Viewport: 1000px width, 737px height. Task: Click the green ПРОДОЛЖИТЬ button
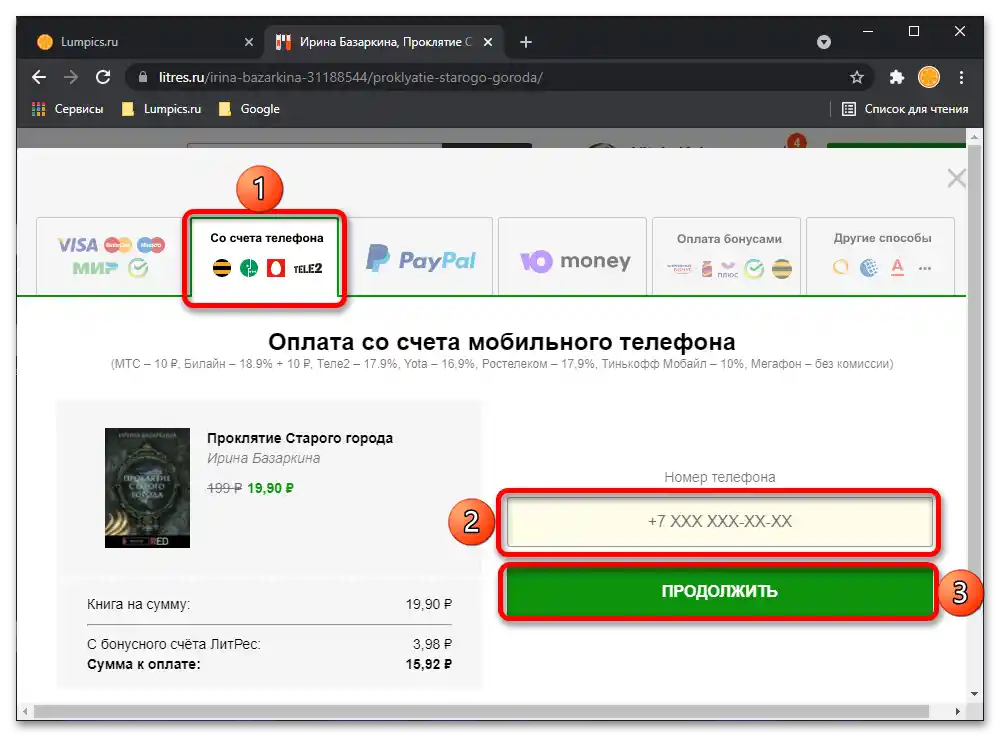point(719,591)
